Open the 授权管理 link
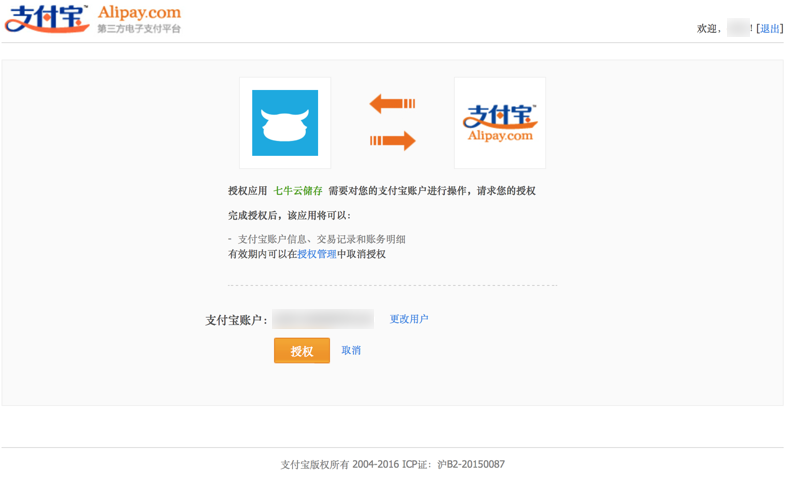This screenshot has width=800, height=482. point(317,254)
